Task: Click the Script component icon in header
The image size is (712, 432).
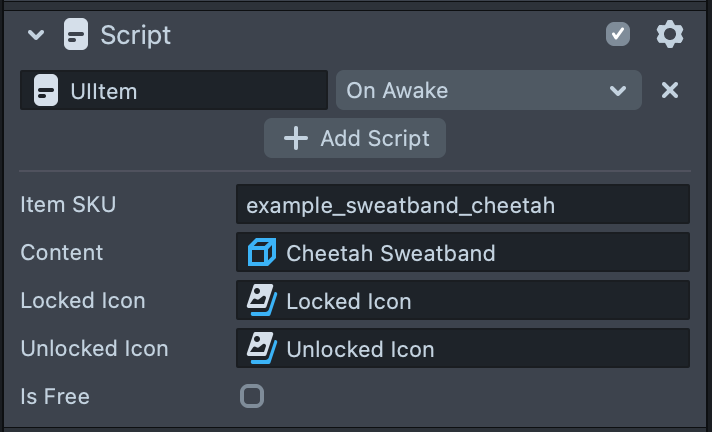Action: click(75, 35)
